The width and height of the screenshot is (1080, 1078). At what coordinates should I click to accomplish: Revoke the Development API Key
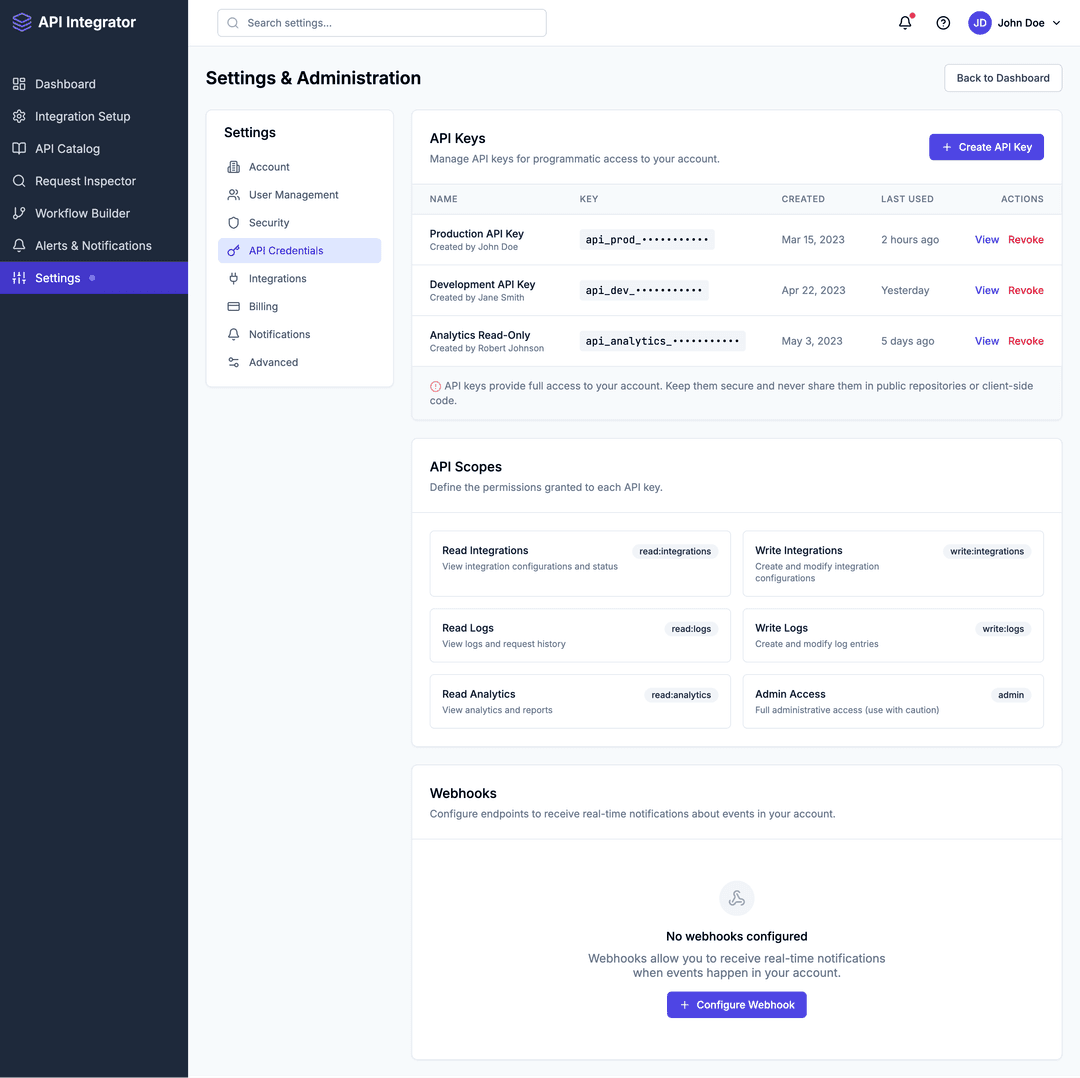(1025, 290)
